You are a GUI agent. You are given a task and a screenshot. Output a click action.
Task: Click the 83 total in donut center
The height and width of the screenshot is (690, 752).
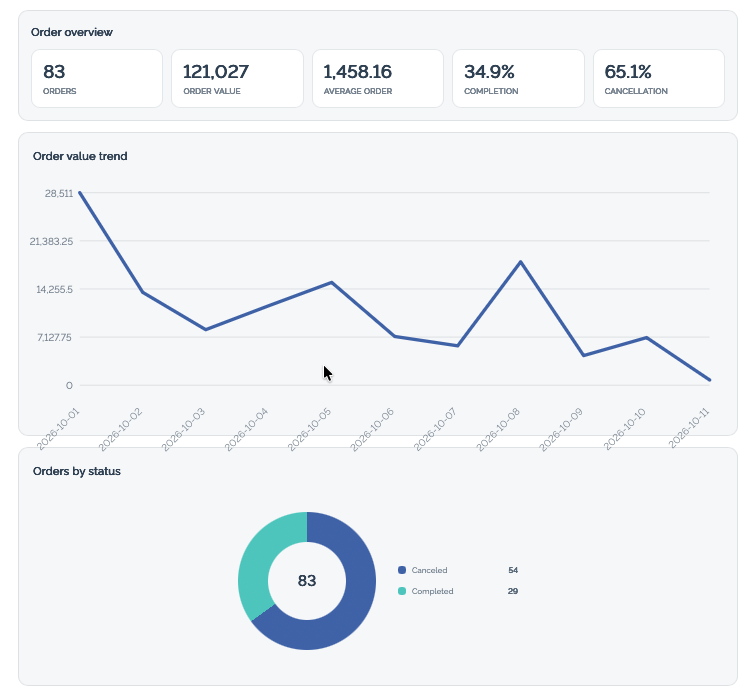[307, 581]
